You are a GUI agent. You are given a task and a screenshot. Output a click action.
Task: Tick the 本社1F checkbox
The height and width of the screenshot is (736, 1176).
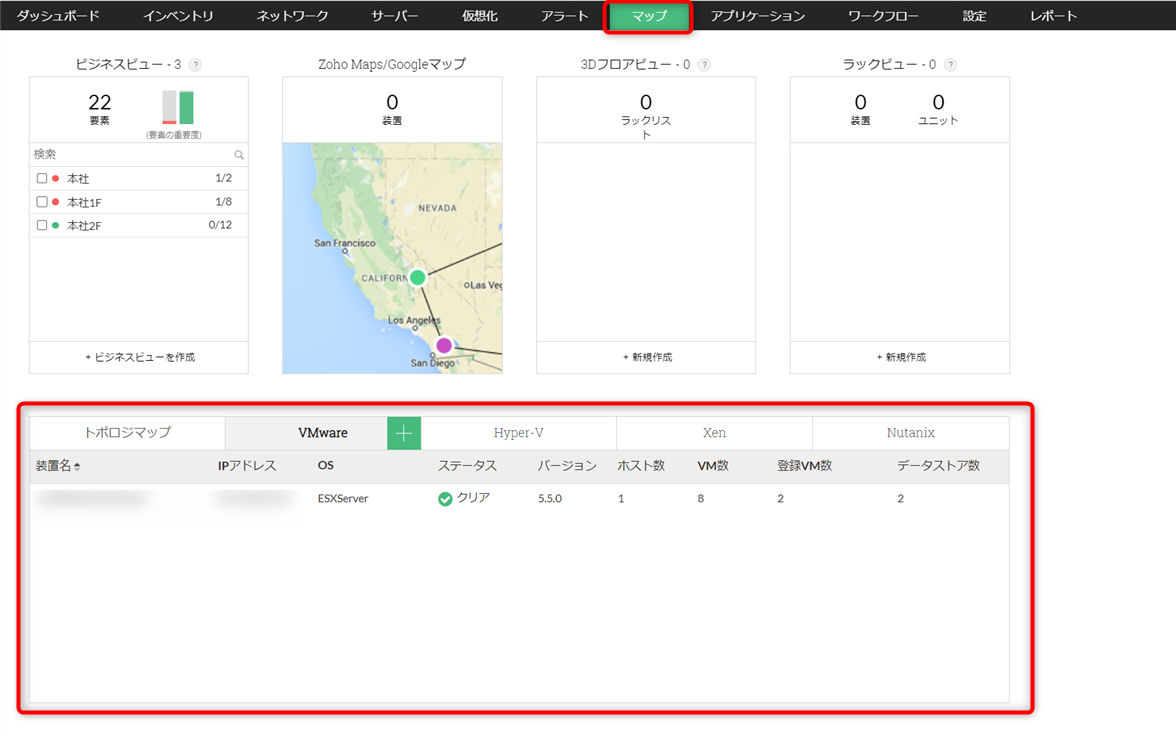pos(42,202)
